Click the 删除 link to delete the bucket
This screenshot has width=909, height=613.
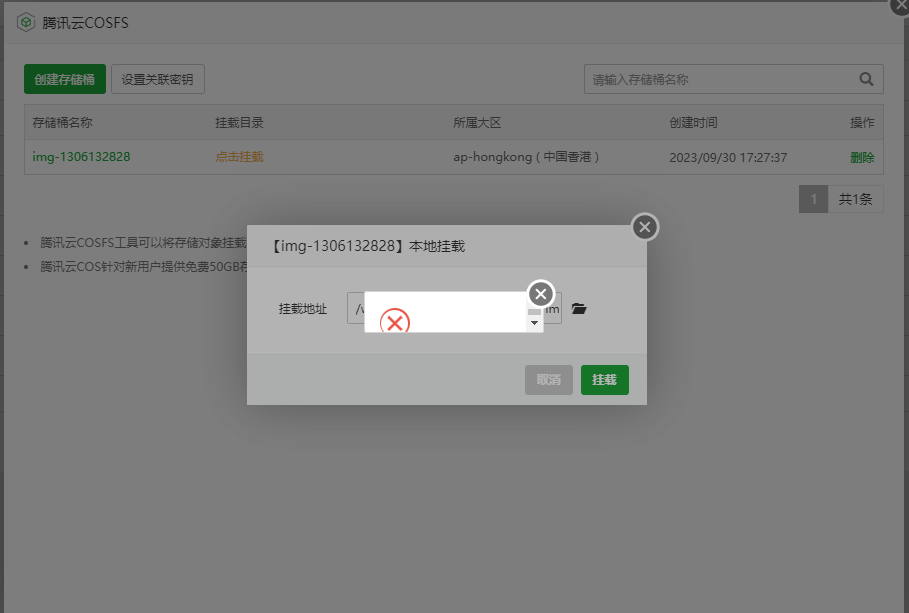861,157
